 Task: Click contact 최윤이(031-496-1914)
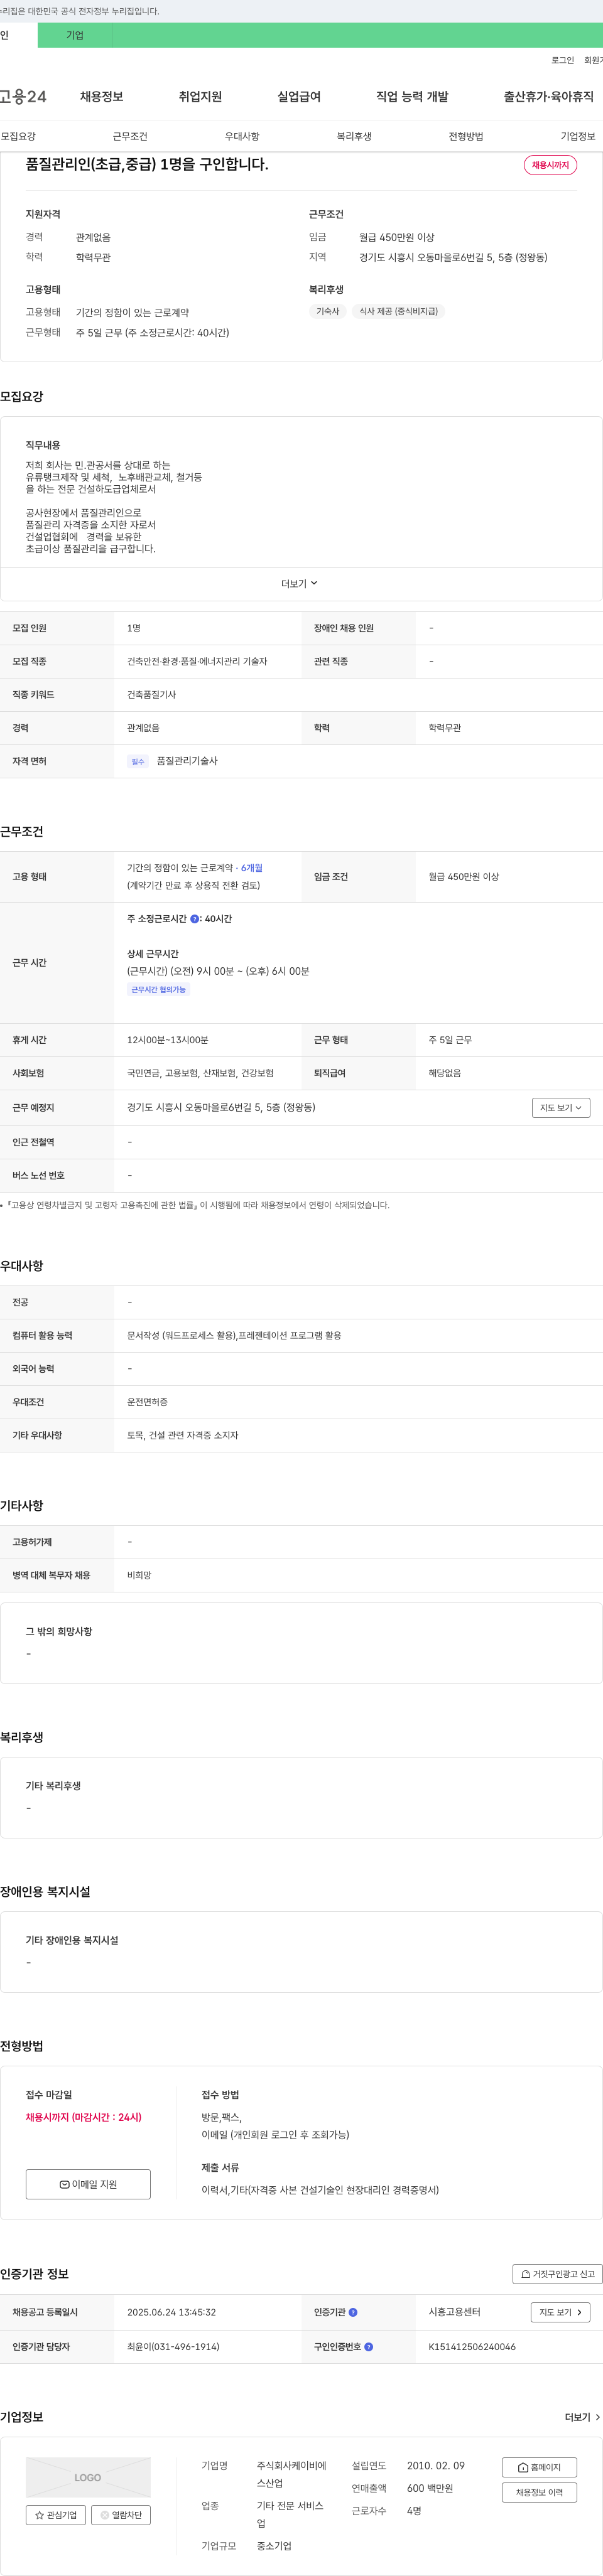173,2346
